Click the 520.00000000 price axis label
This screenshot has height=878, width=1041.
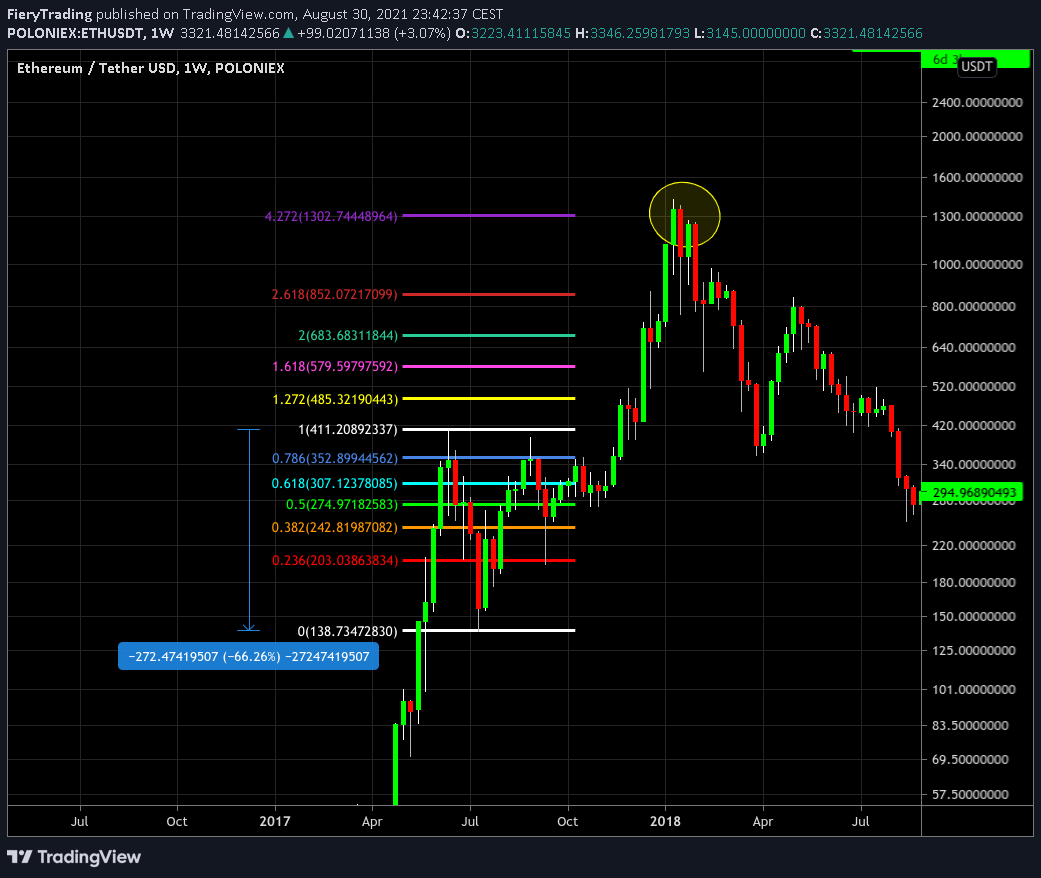974,387
